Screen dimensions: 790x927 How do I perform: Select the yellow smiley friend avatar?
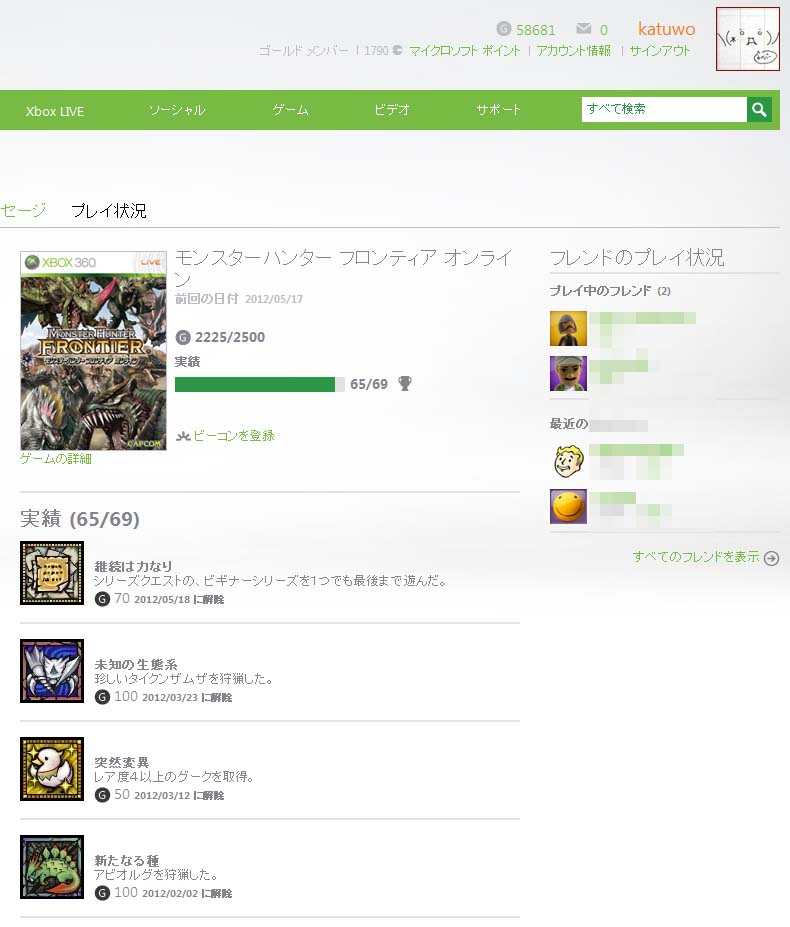(x=568, y=507)
